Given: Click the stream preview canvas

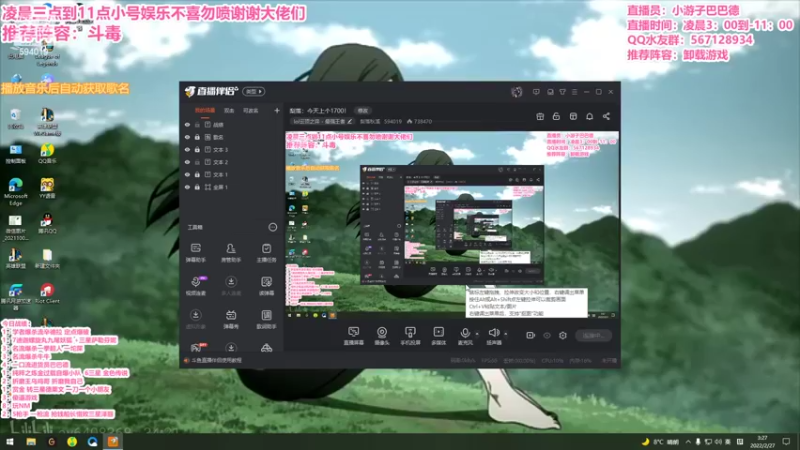Looking at the screenshot, I should 452,225.
